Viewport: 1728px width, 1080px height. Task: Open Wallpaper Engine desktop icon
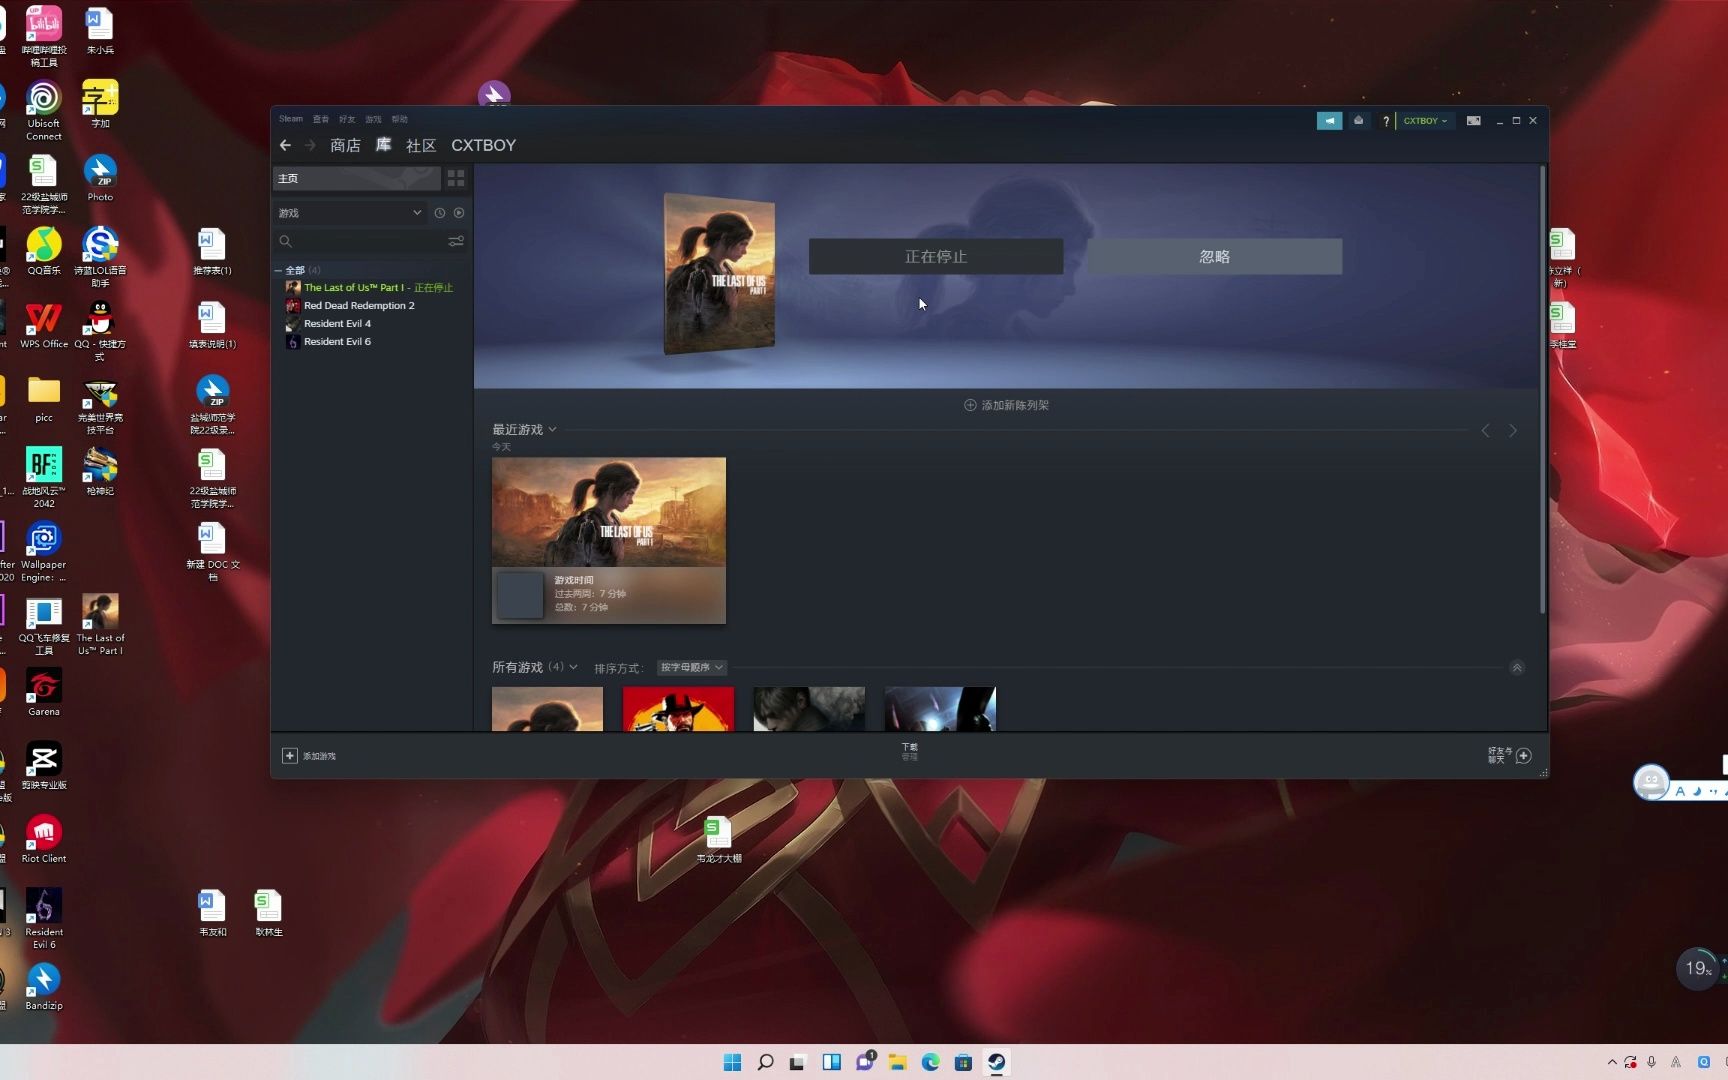(x=44, y=552)
